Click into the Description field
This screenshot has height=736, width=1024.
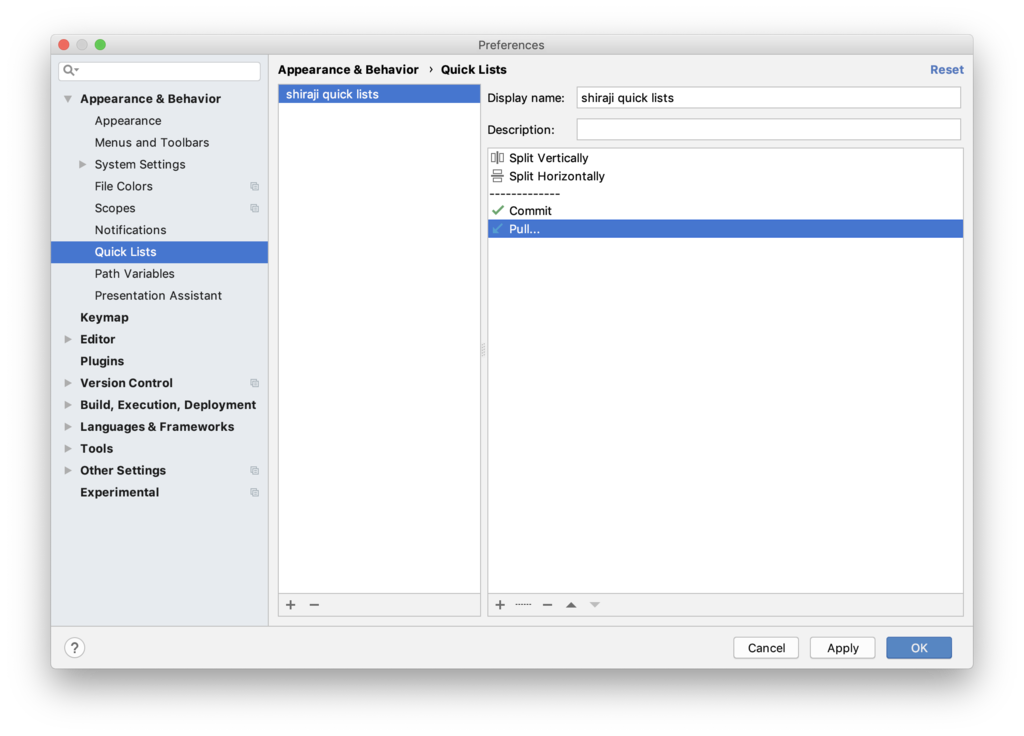coord(769,129)
